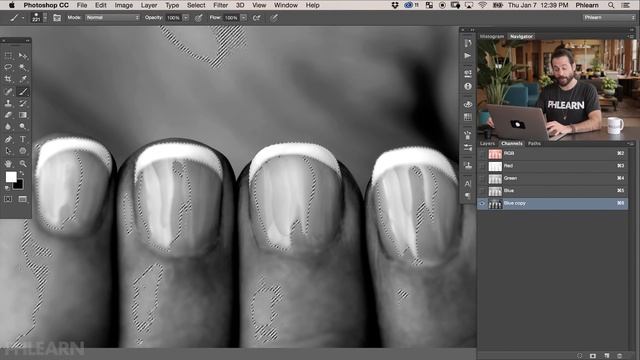Screen dimensions: 640x360
Task: Open the Brush Preset picker
Action: [x=39, y=18]
